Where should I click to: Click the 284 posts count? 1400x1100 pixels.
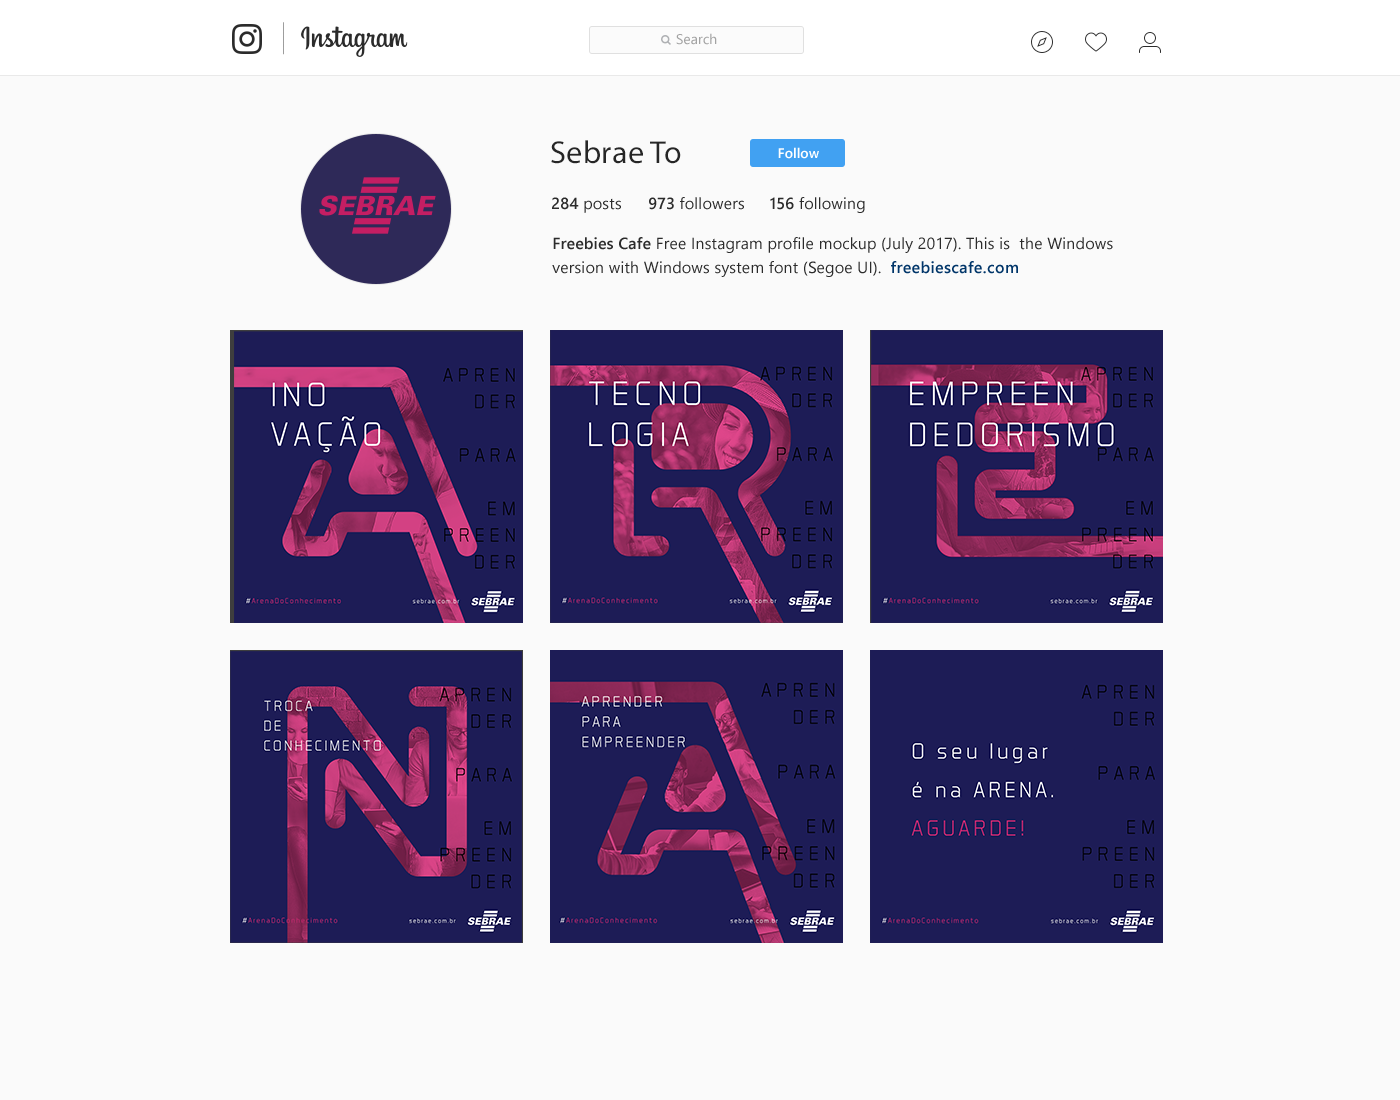[586, 204]
